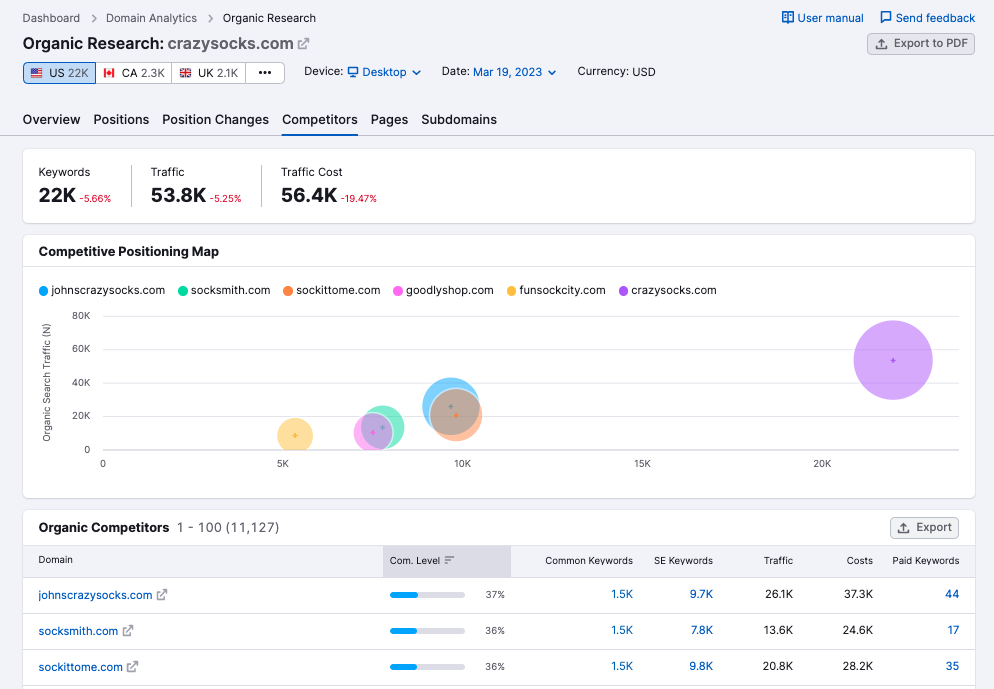The width and height of the screenshot is (994, 689).
Task: Select the Competitors tab
Action: click(320, 120)
